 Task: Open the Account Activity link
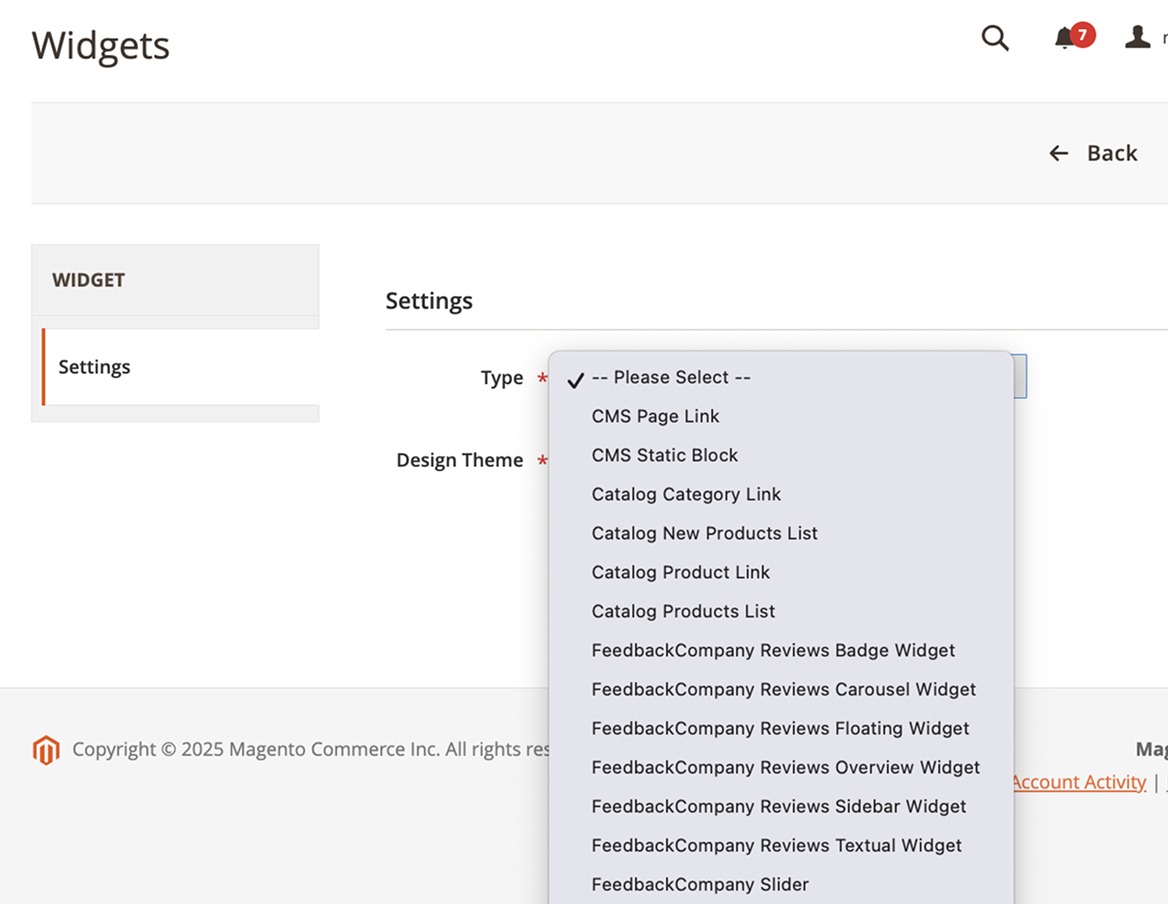pyautogui.click(x=1079, y=782)
